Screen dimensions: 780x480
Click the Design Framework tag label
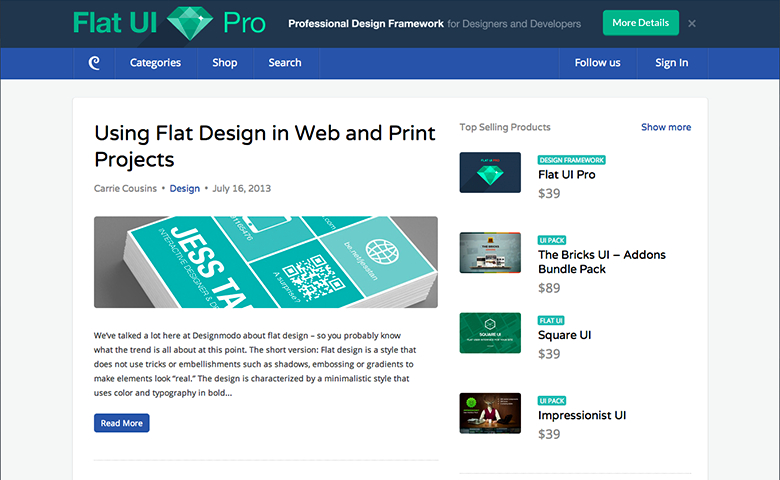(571, 160)
